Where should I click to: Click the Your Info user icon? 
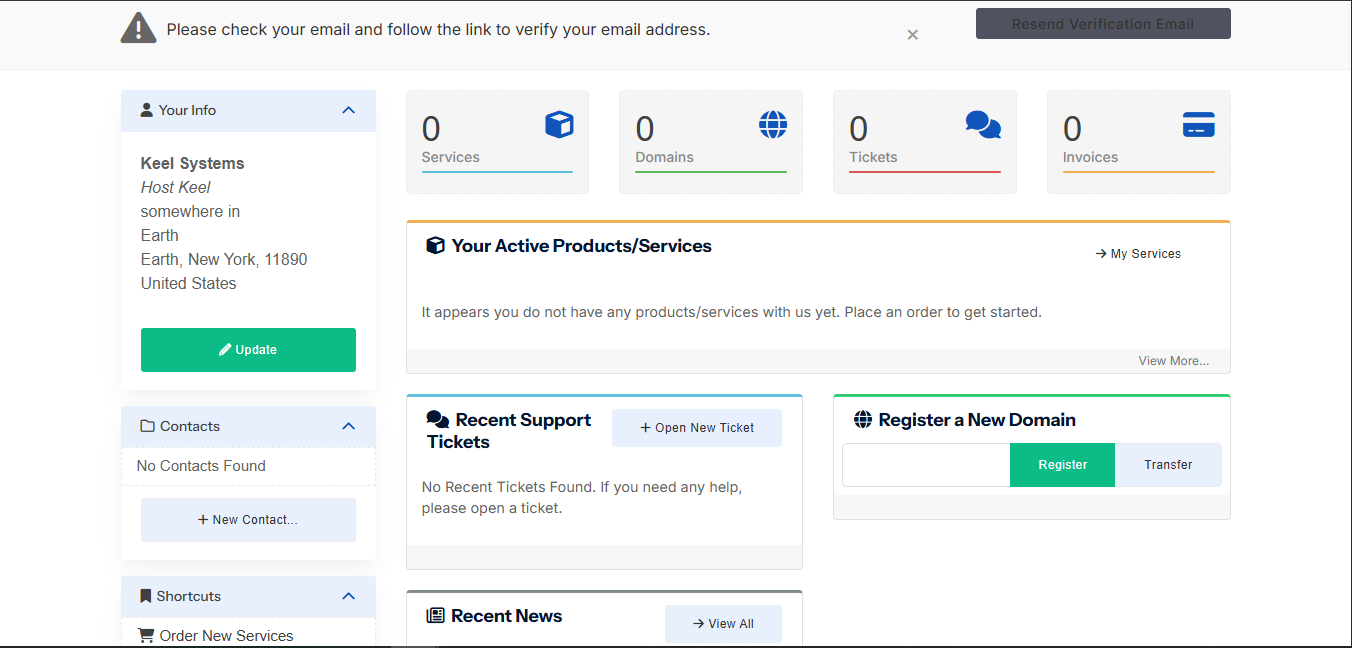(147, 110)
